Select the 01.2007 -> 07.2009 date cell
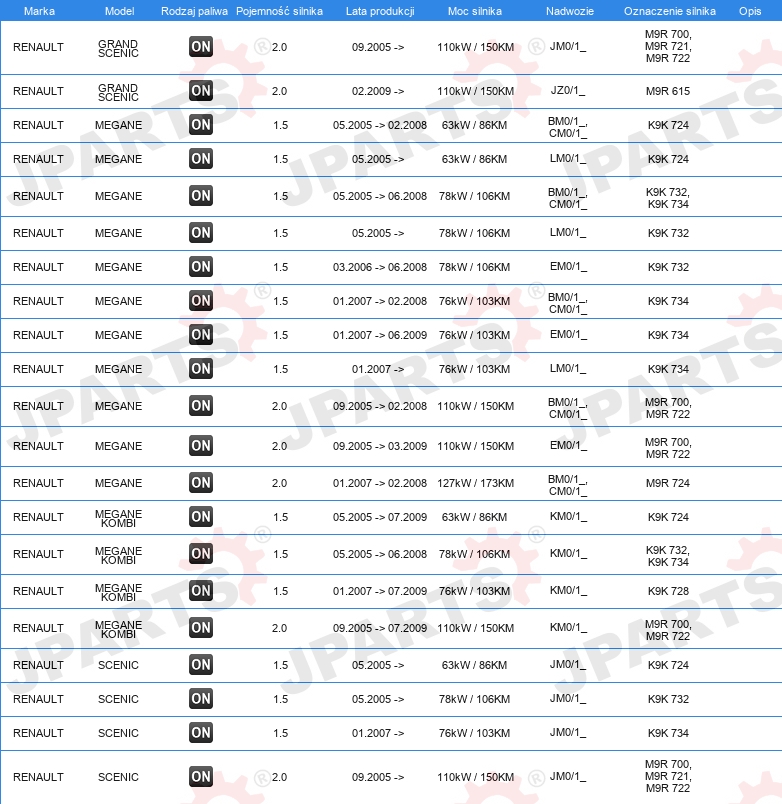 [379, 591]
